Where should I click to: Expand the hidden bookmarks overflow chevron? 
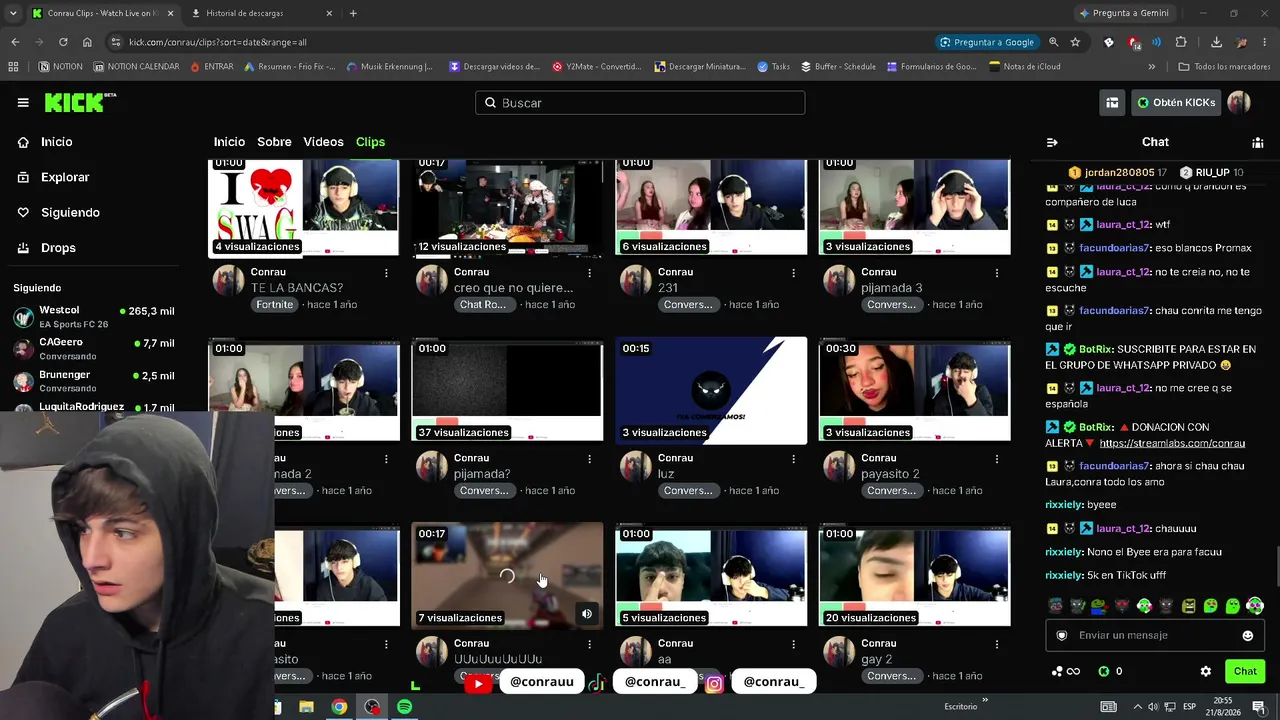(1152, 67)
